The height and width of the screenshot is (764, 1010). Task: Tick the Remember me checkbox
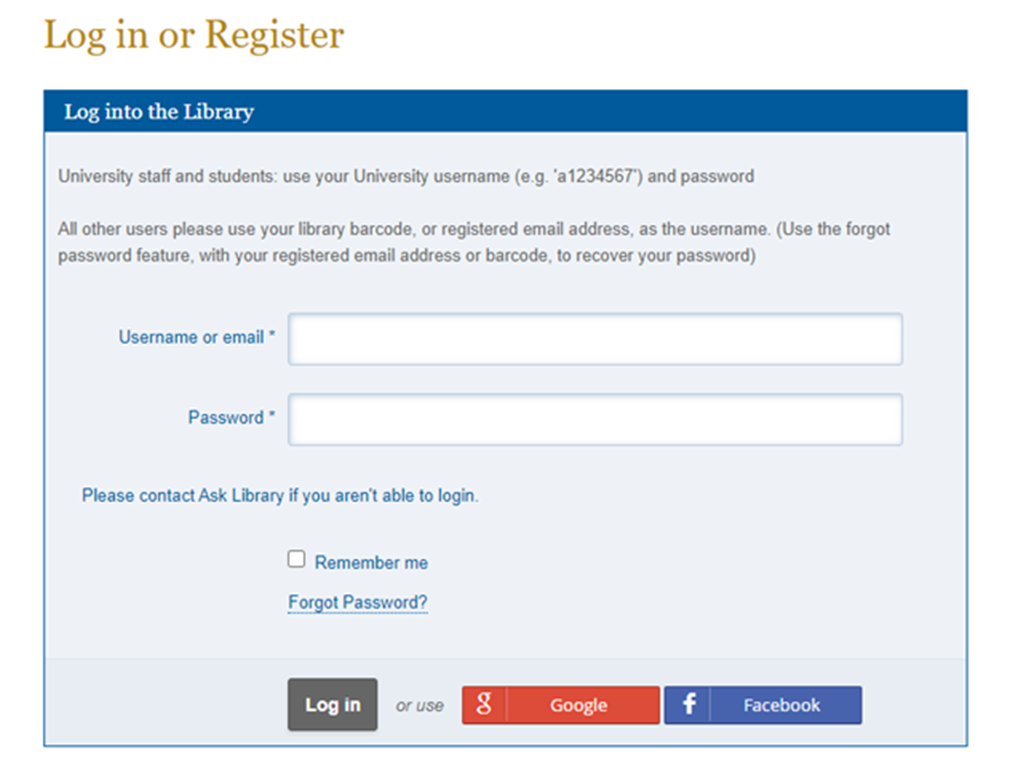point(296,560)
